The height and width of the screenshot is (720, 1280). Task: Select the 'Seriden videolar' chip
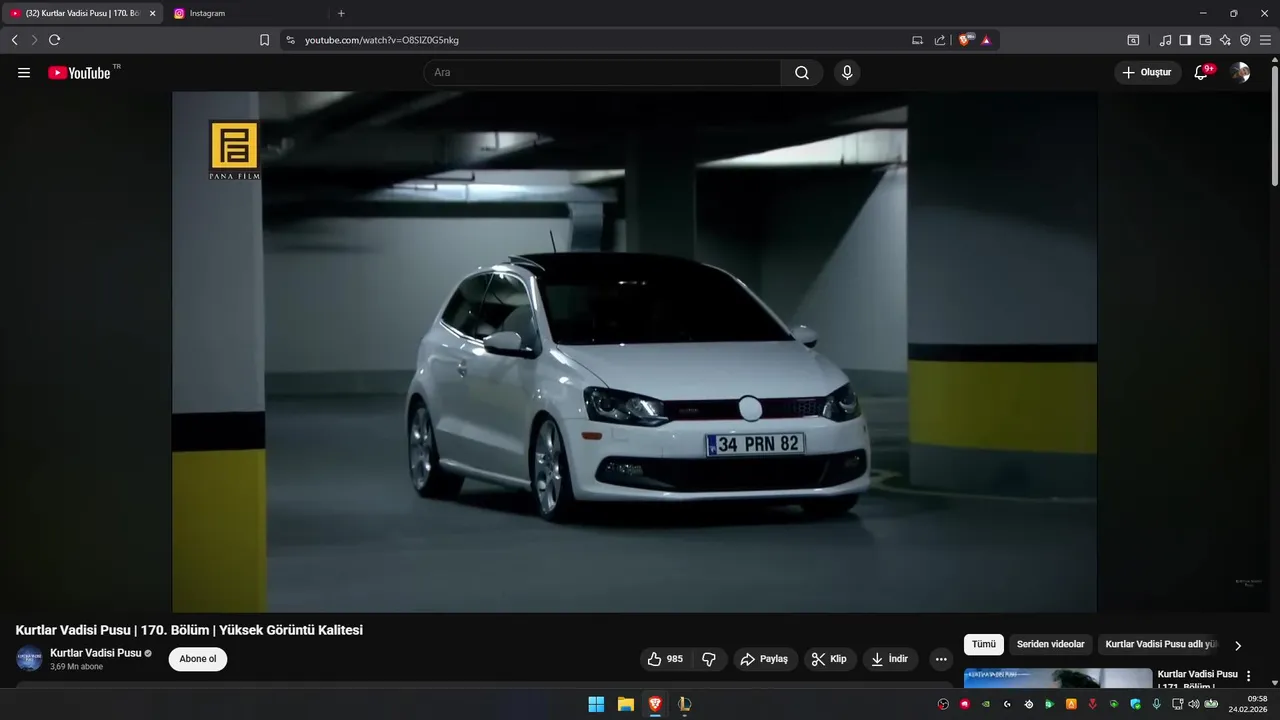(1050, 645)
